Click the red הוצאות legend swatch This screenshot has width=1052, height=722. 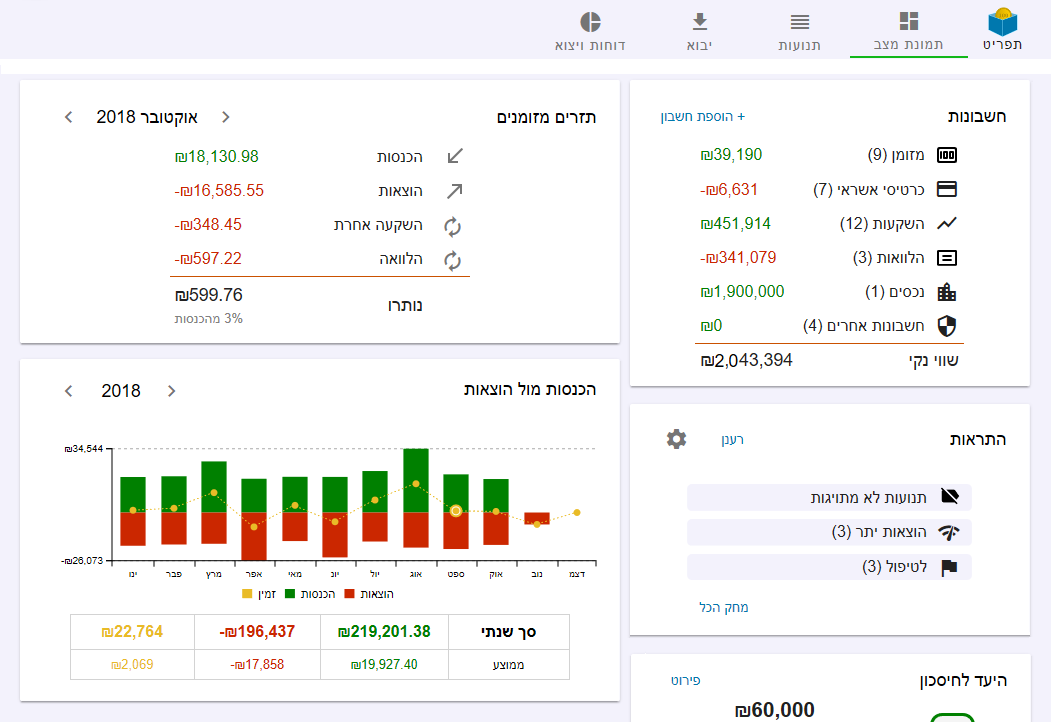[350, 594]
